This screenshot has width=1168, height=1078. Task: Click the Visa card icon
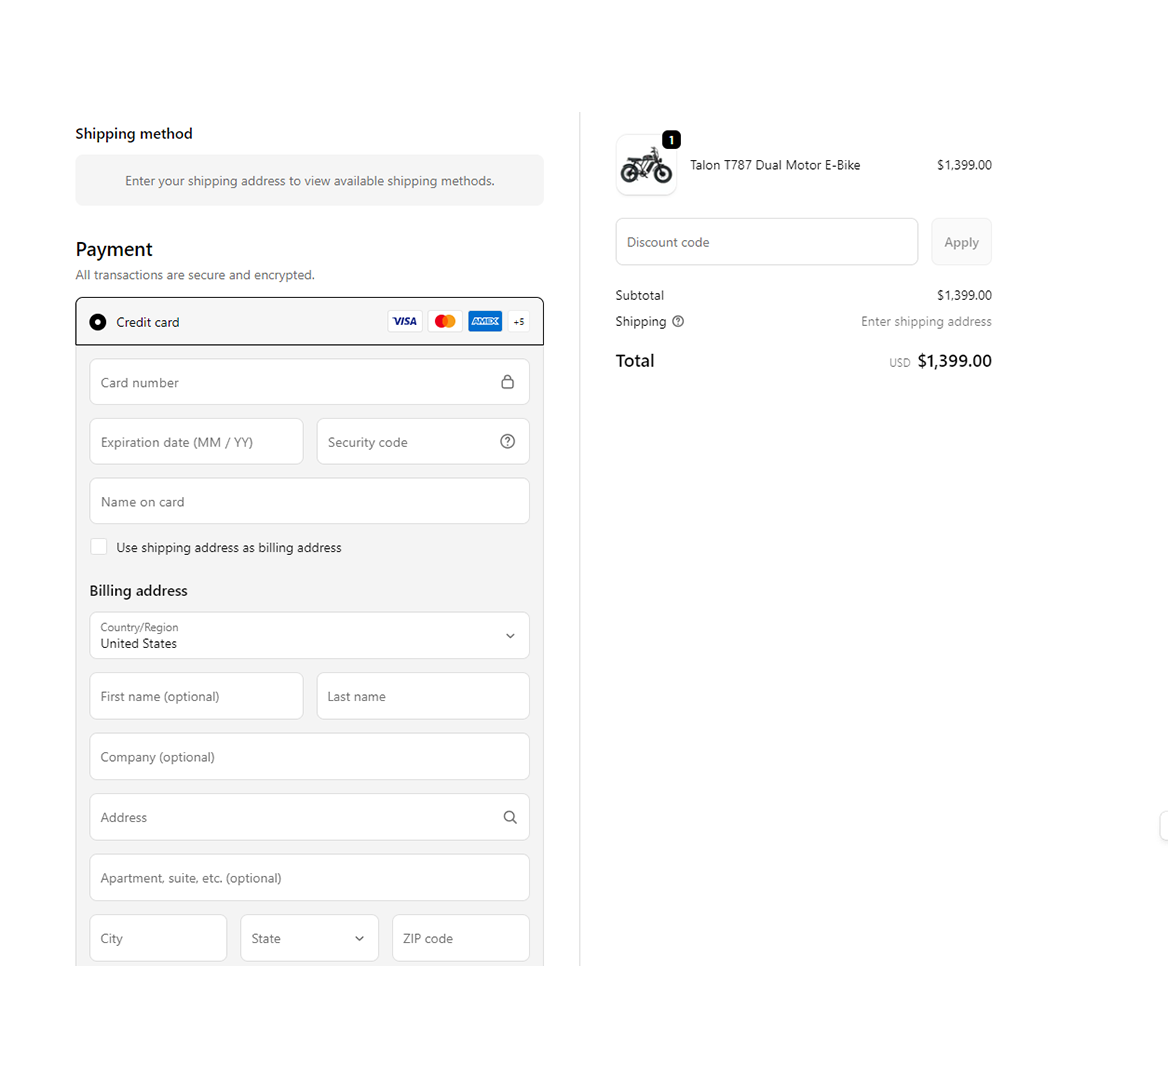click(405, 322)
